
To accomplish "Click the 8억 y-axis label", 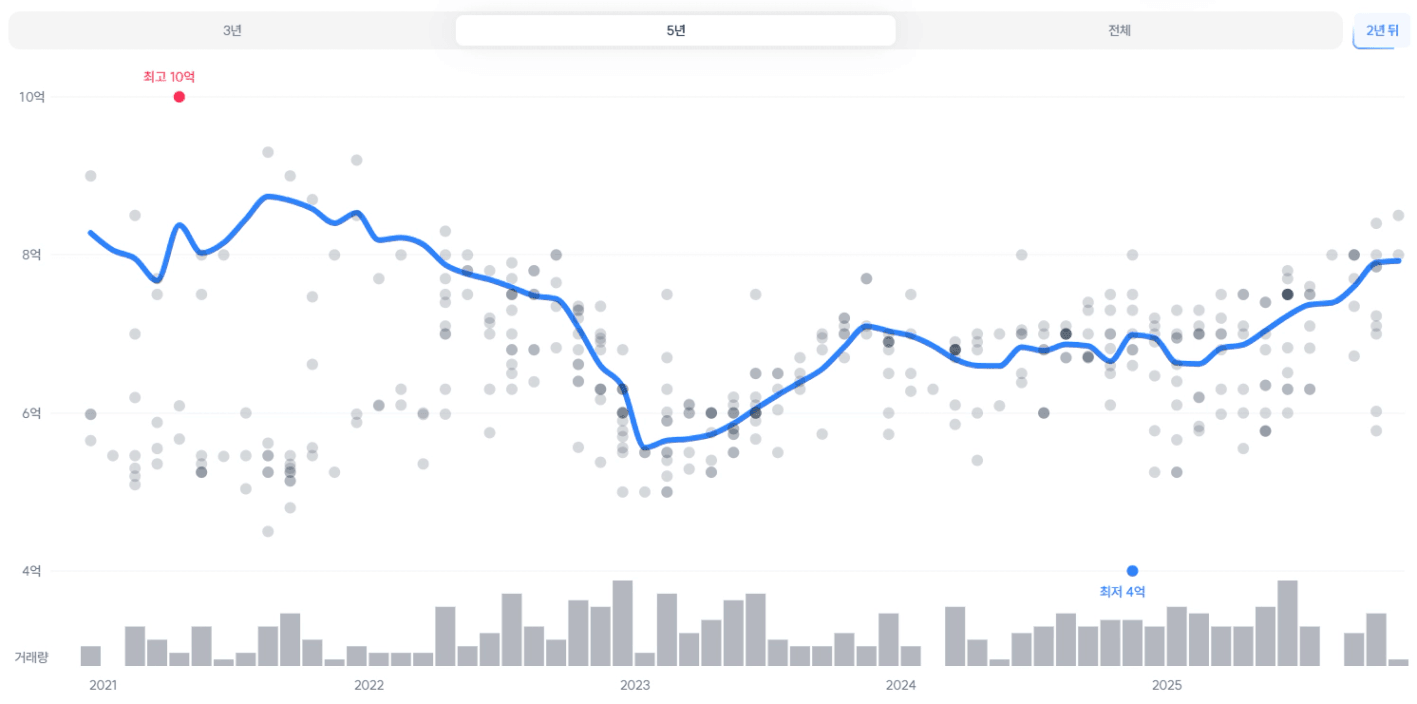I will [x=32, y=255].
